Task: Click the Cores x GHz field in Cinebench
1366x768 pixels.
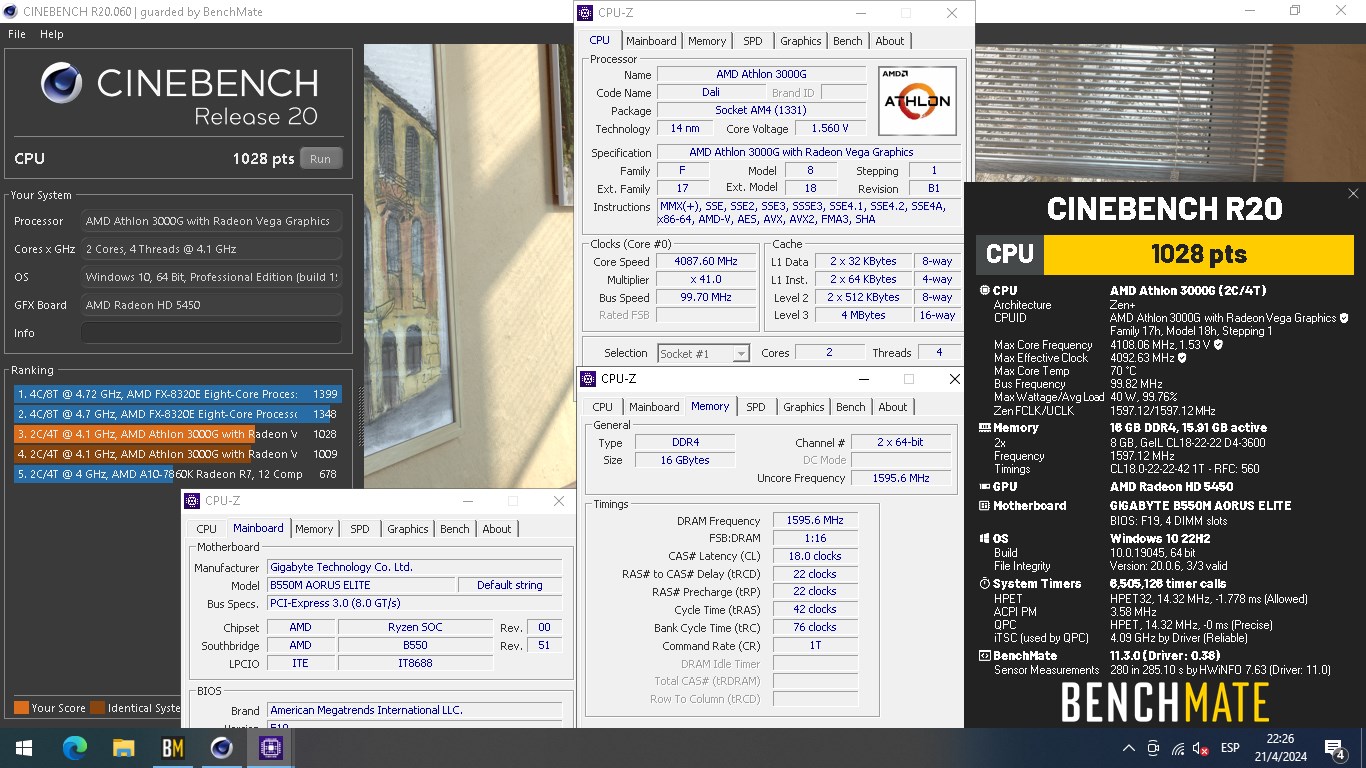Action: coord(211,249)
